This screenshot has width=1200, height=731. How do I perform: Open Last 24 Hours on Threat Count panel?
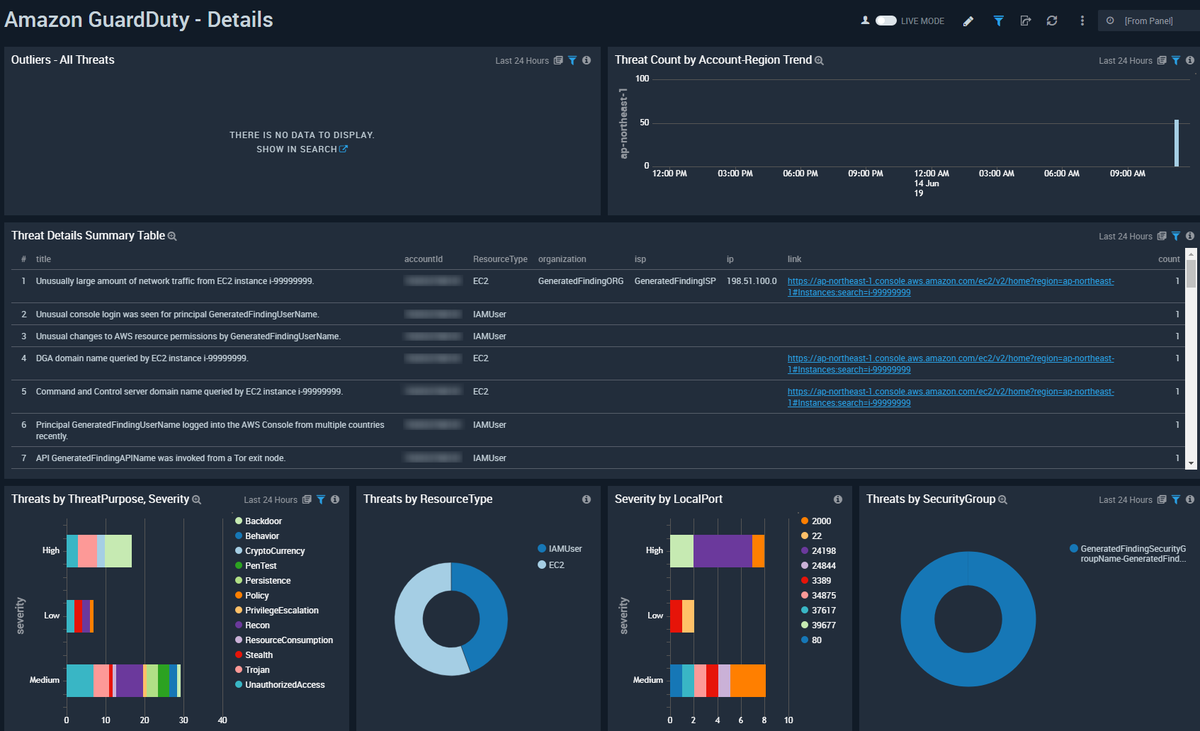coord(1125,61)
